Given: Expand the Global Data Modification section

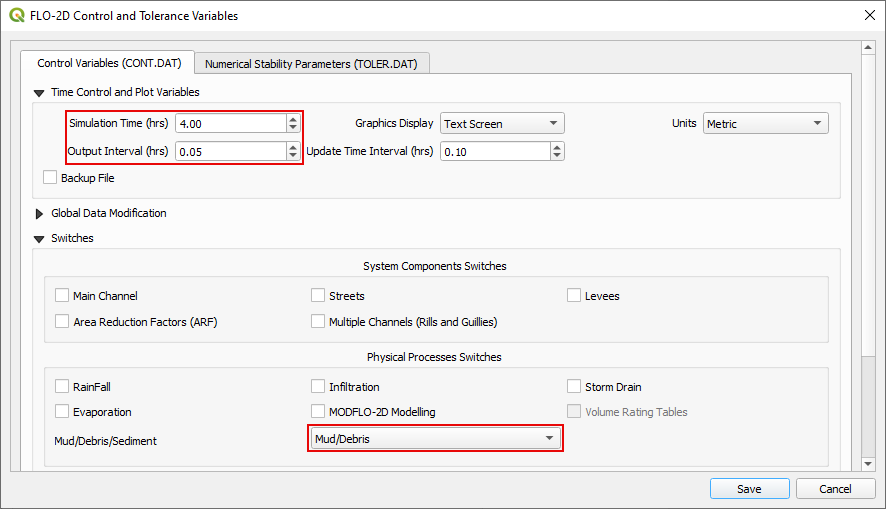Looking at the screenshot, I should [x=40, y=214].
